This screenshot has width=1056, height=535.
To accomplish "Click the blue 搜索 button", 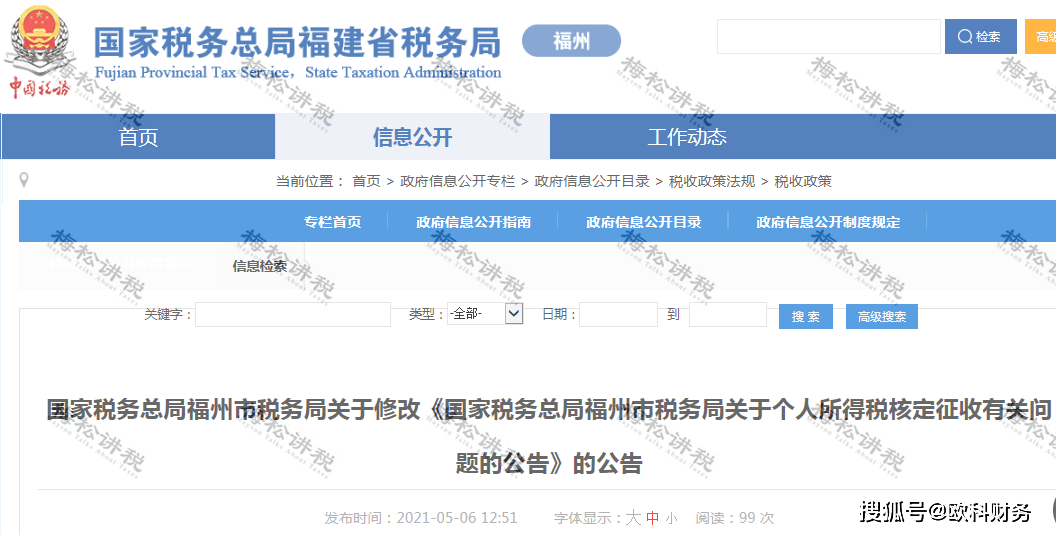I will click(805, 317).
